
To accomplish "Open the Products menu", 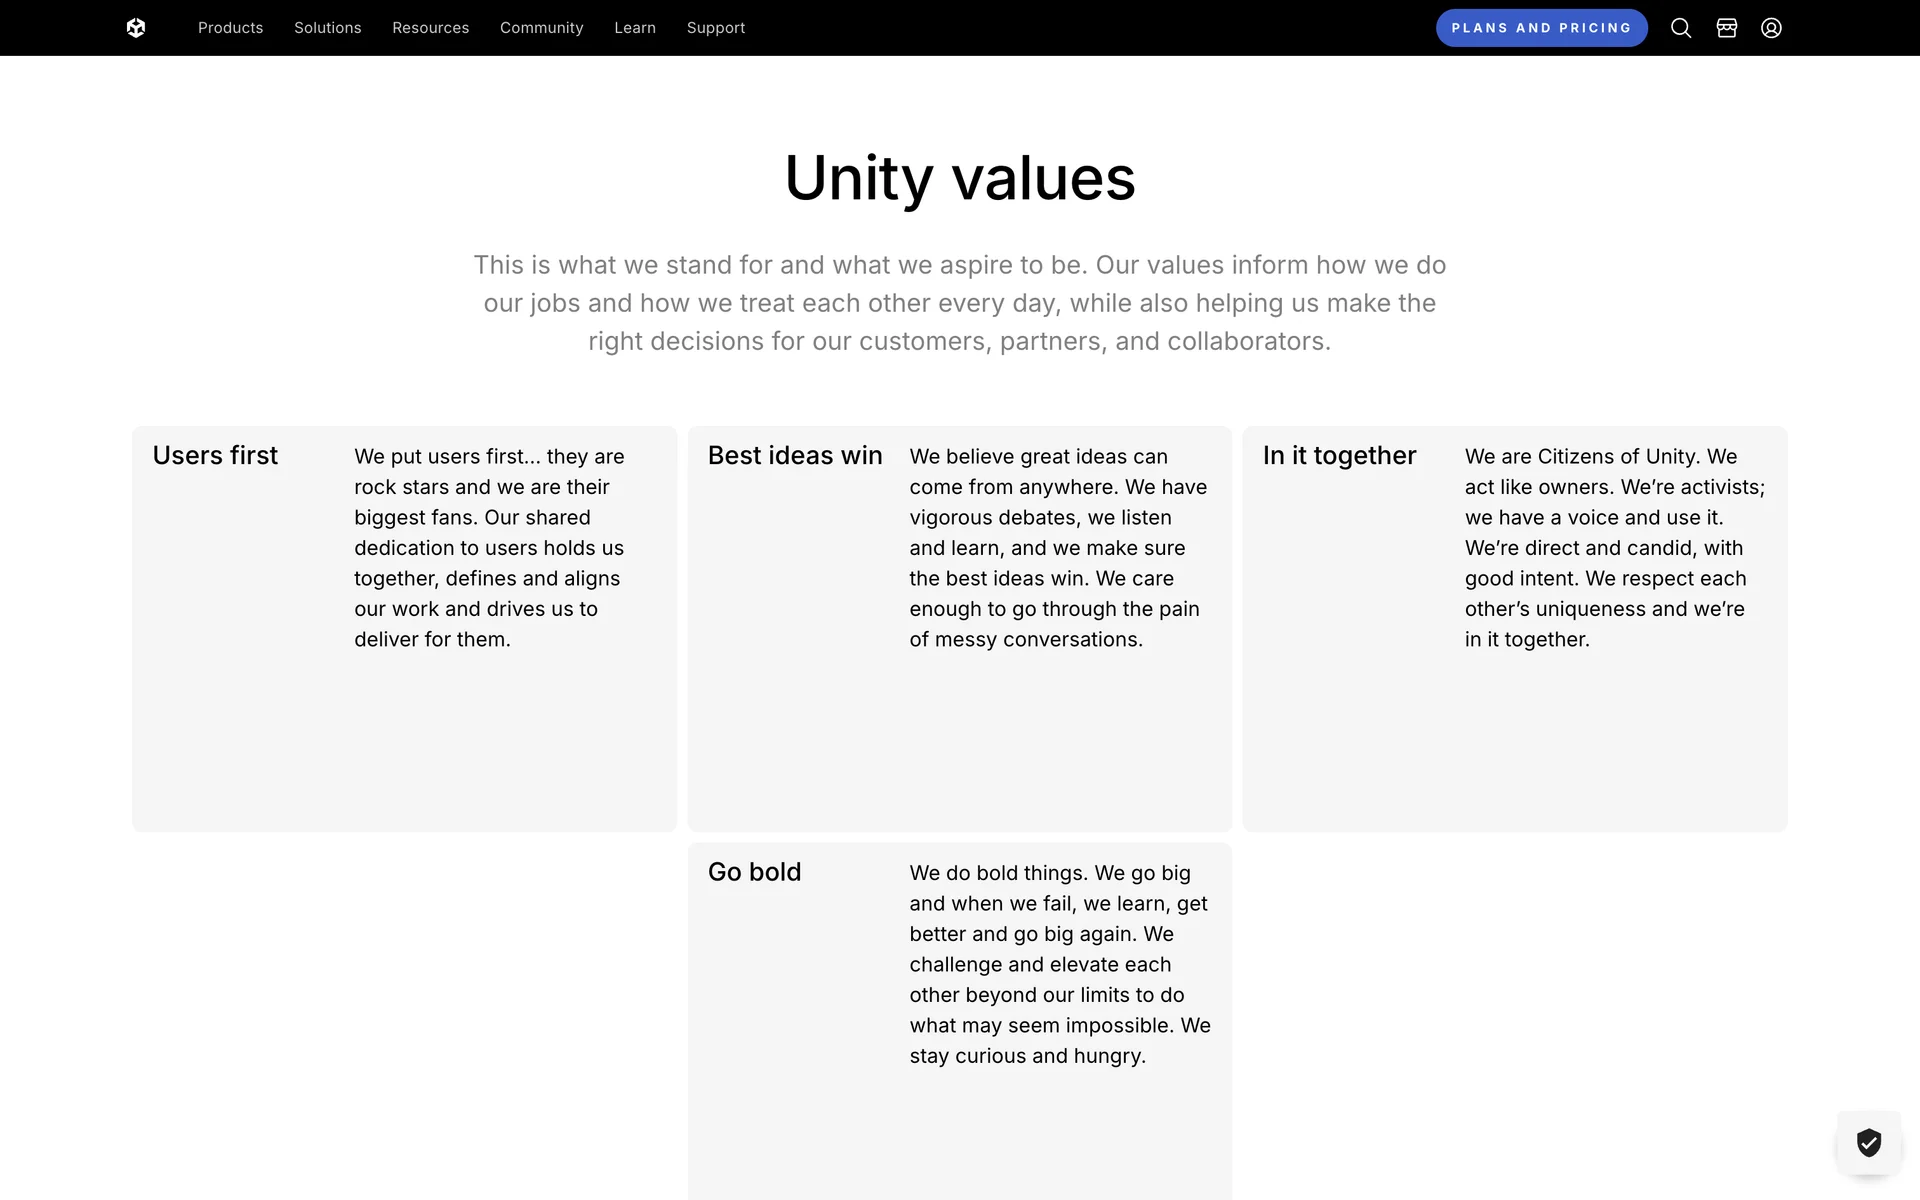I will (230, 28).
